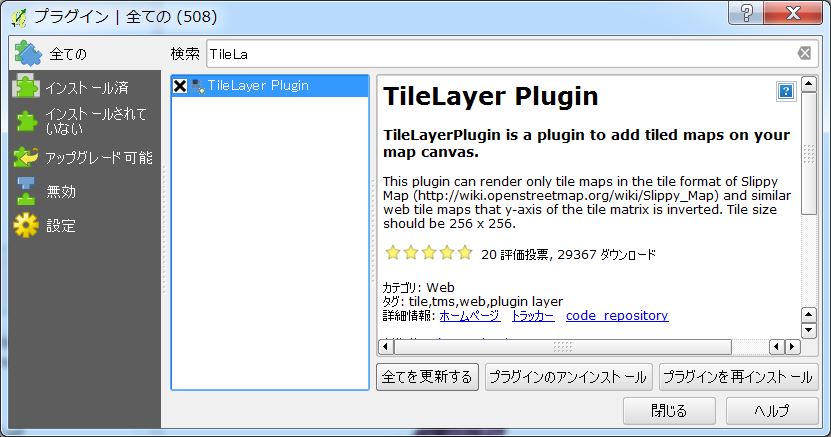This screenshot has width=831, height=437.
Task: Click the 20 評価投票, 29367 ダウンロード text
Action: 568,255
